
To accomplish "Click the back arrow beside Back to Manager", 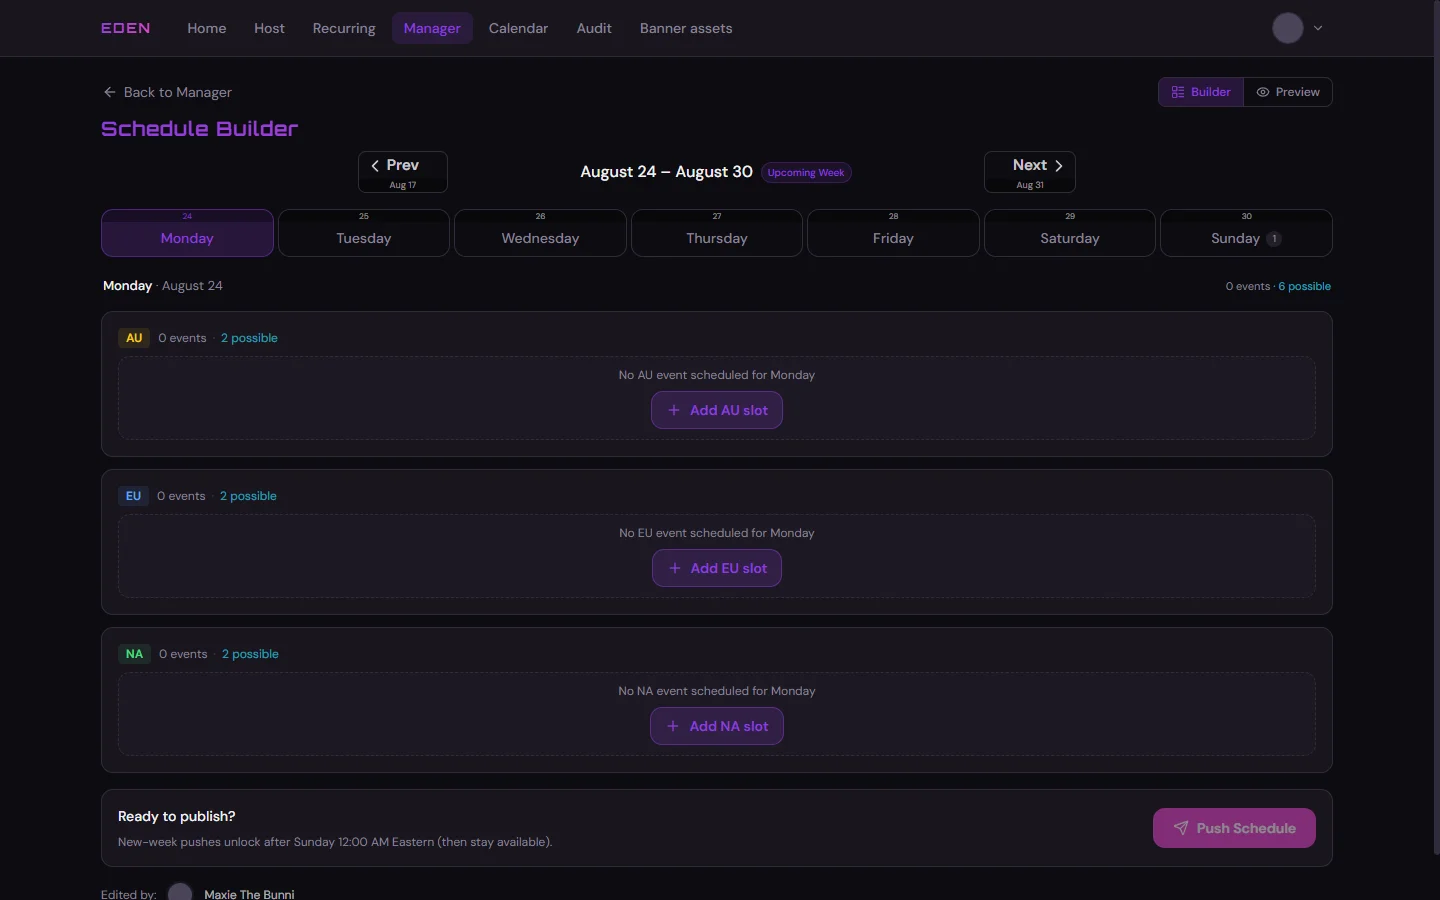I will (x=110, y=92).
